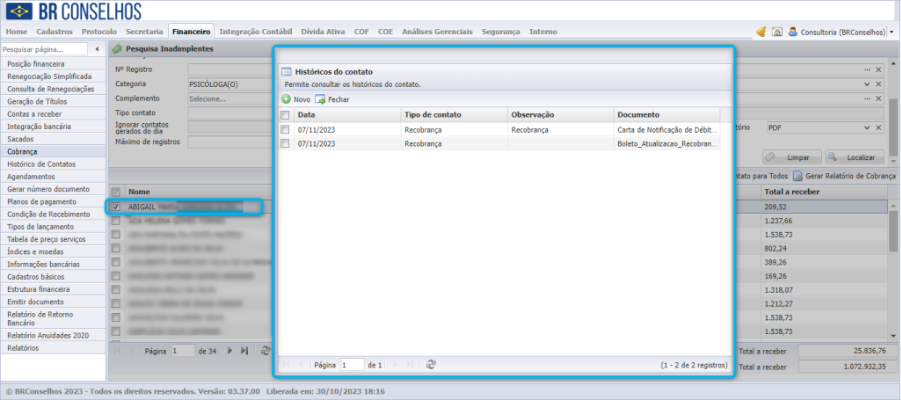The image size is (901, 400).
Task: Click the Históricos do contato window icon
Action: [x=286, y=72]
